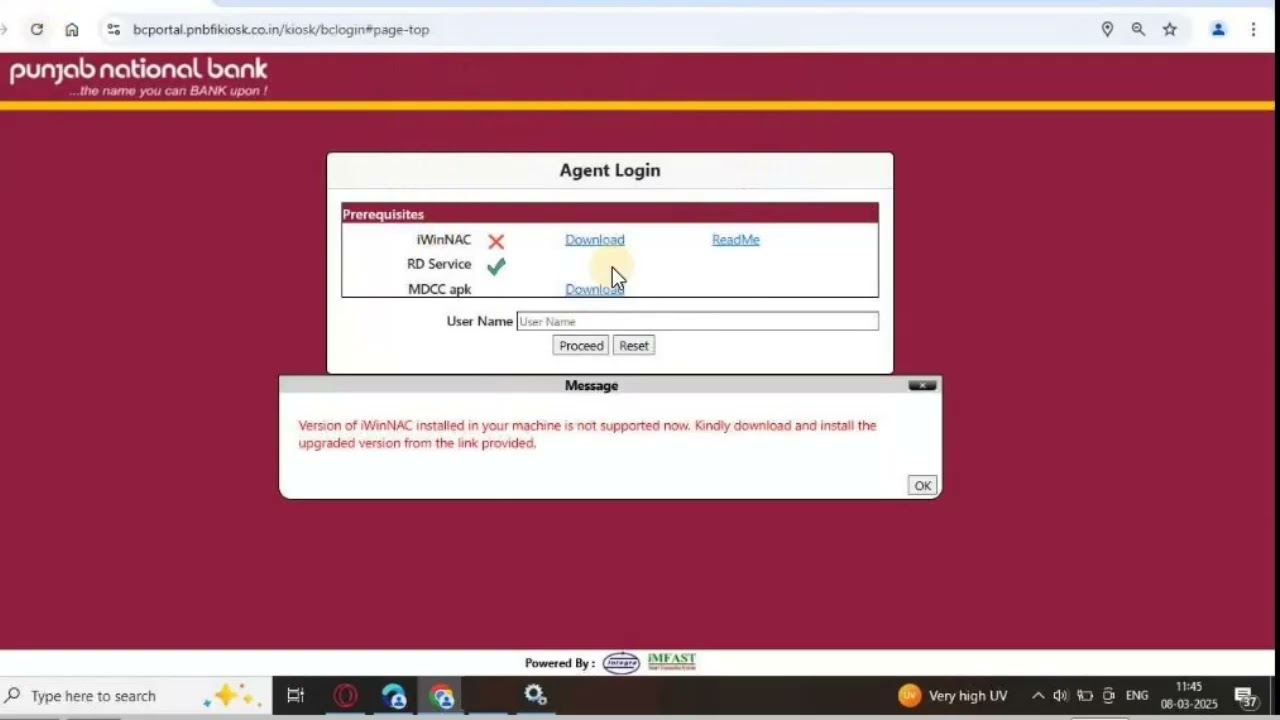Open the Chrome profile avatar
This screenshot has height=720, width=1280.
coord(1218,29)
